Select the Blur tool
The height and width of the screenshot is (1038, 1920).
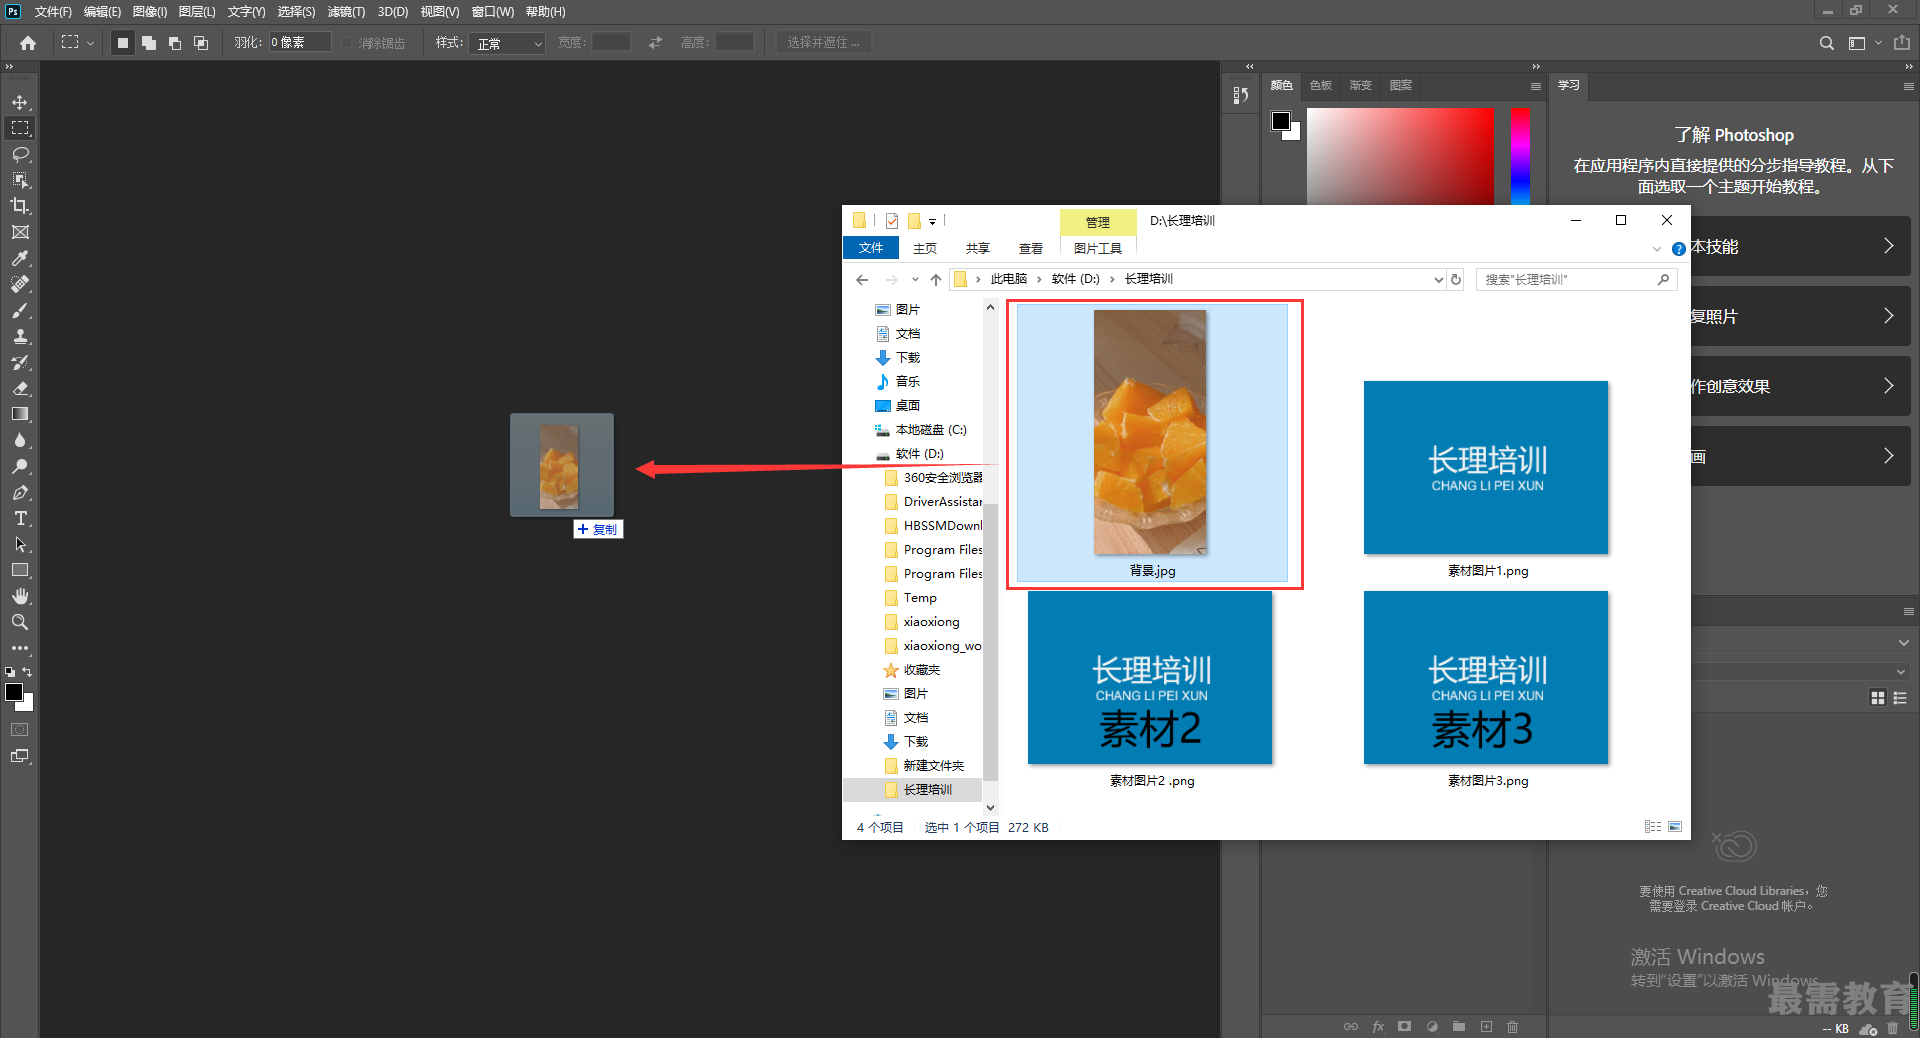[20, 440]
